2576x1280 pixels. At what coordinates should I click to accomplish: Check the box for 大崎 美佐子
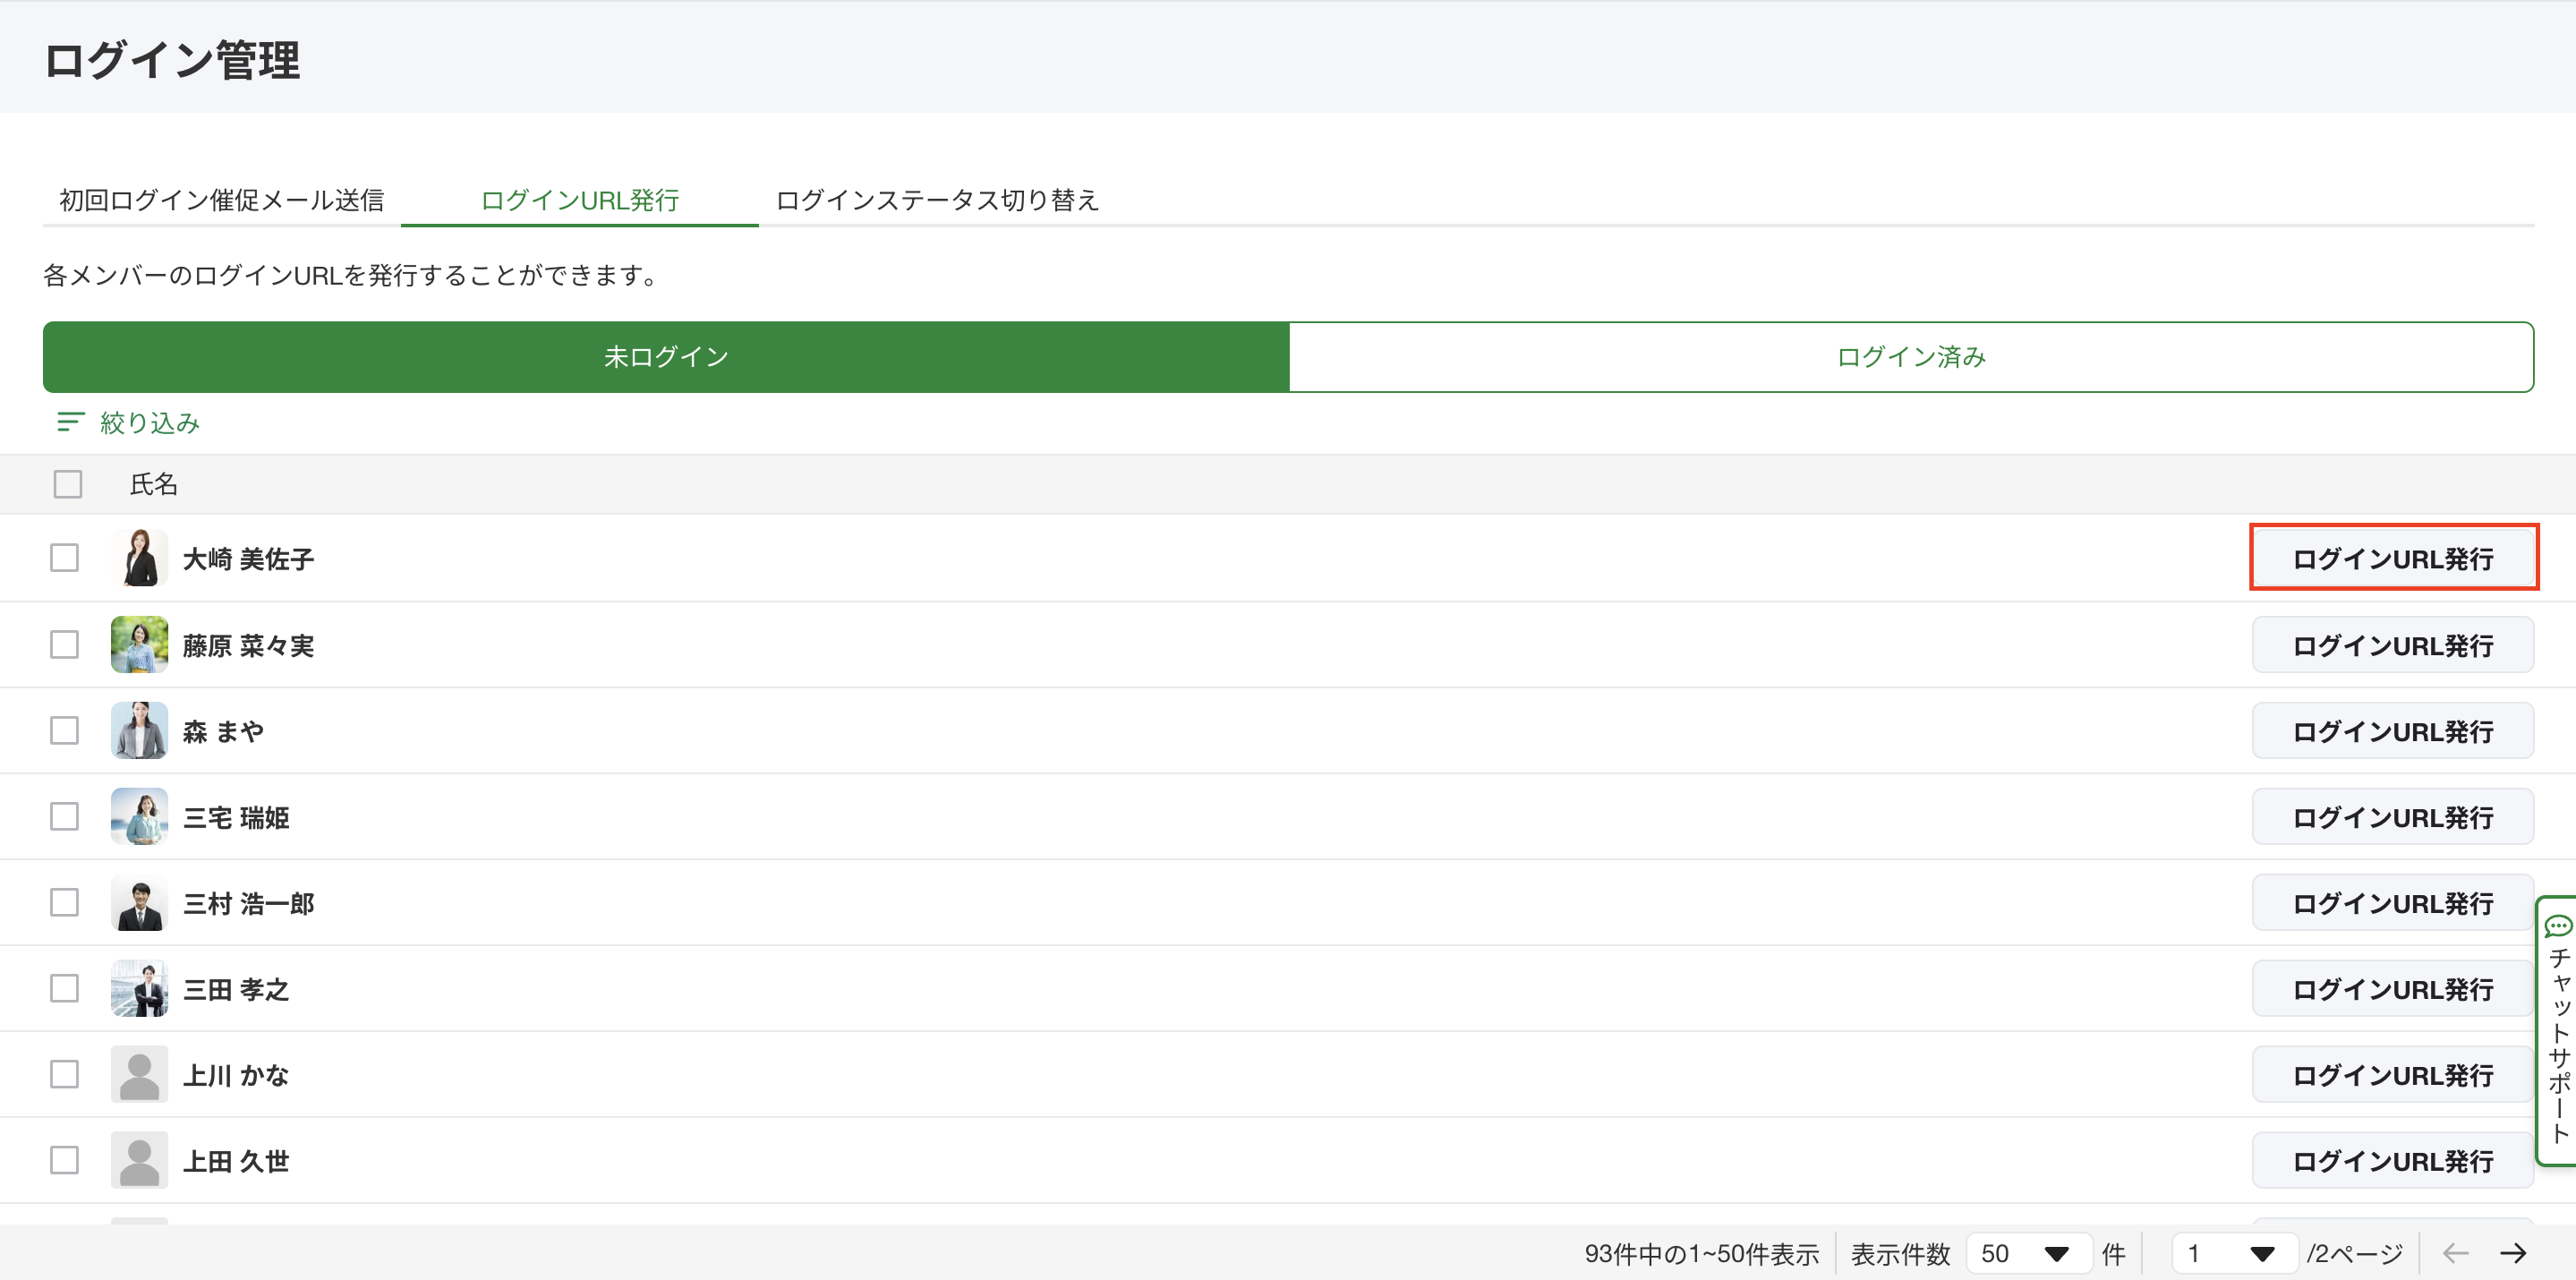[x=64, y=558]
